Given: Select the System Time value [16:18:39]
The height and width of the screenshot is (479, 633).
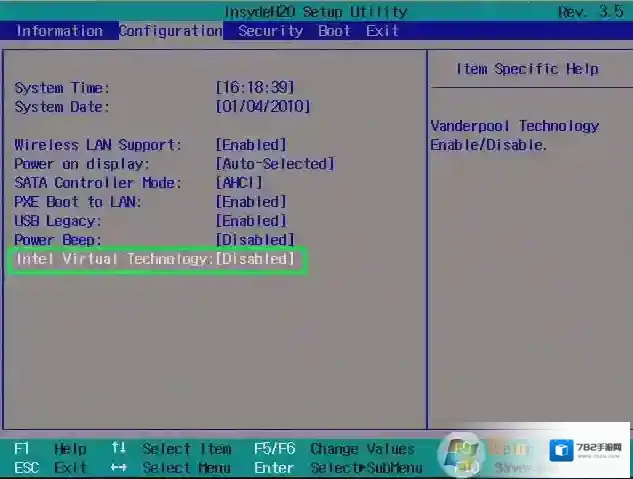Looking at the screenshot, I should tap(255, 88).
